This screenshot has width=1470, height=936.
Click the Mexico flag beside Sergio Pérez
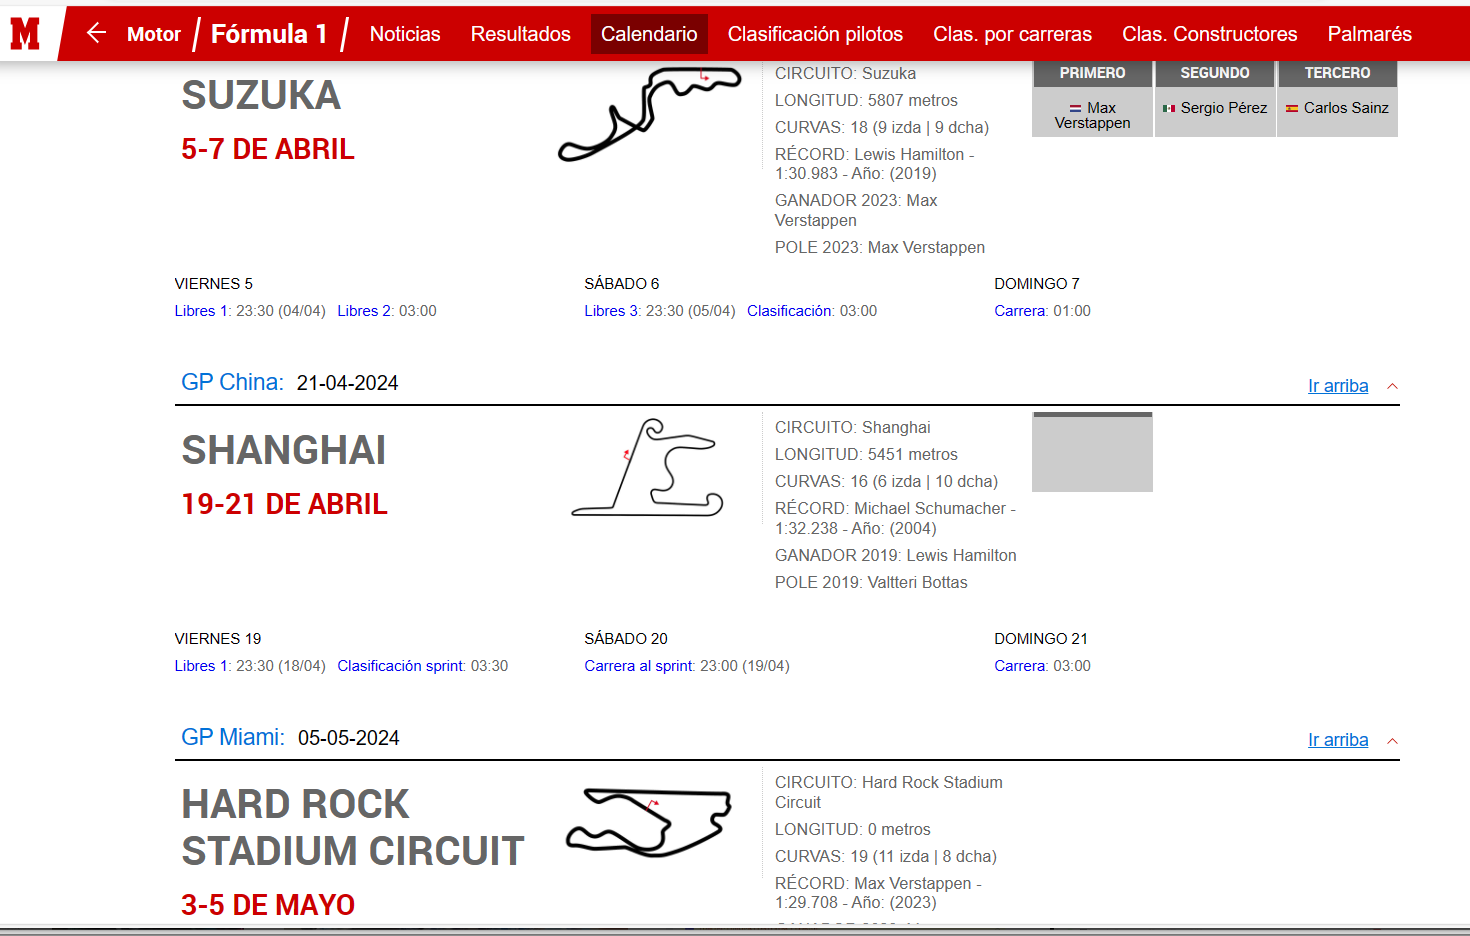click(1169, 108)
